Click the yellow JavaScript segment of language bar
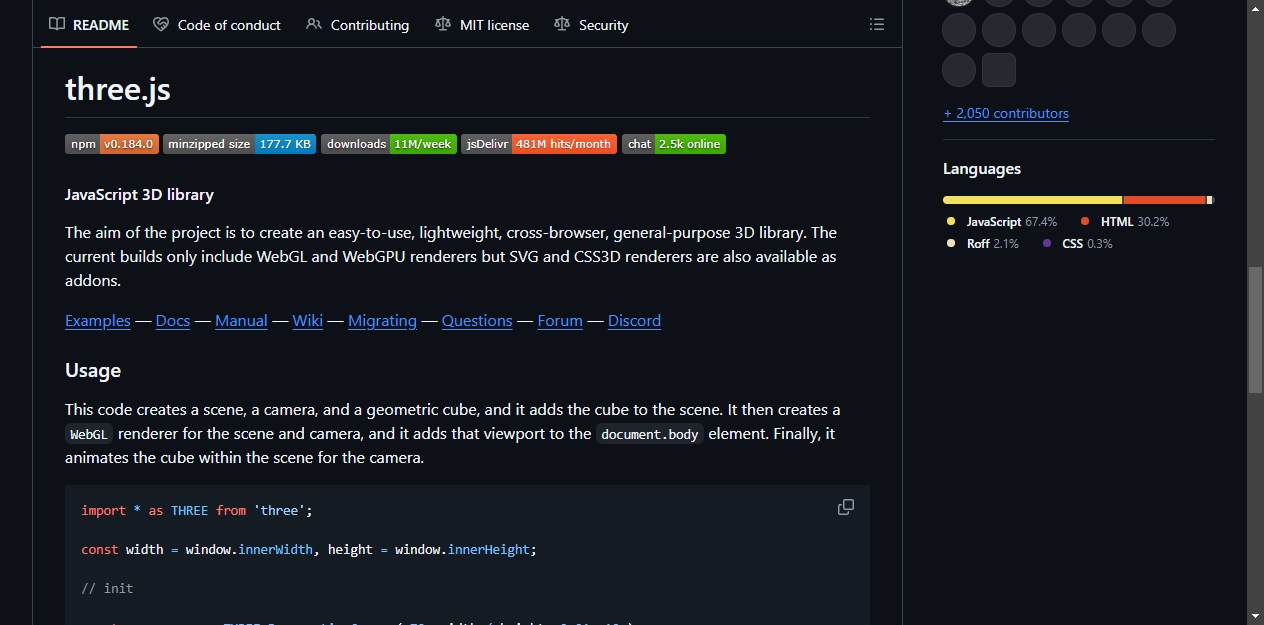Viewport: 1264px width, 625px height. pyautogui.click(x=1032, y=200)
